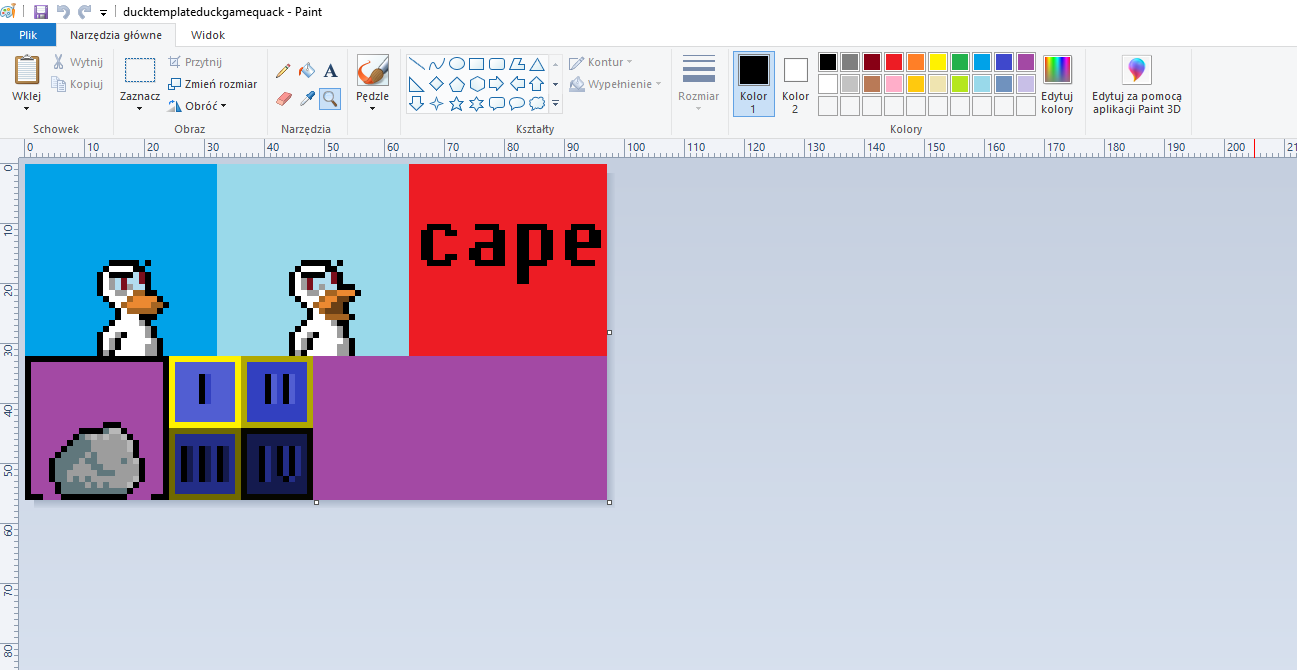Image resolution: width=1297 pixels, height=670 pixels.
Task: Expand the Pędzle brushes dropdown arrow
Action: point(373,108)
